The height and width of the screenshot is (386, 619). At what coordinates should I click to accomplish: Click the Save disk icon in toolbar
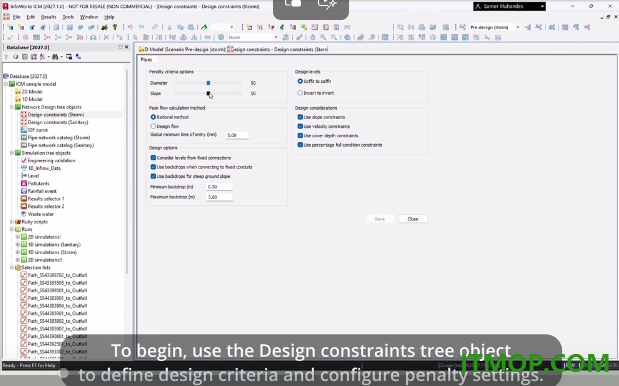click(69, 27)
